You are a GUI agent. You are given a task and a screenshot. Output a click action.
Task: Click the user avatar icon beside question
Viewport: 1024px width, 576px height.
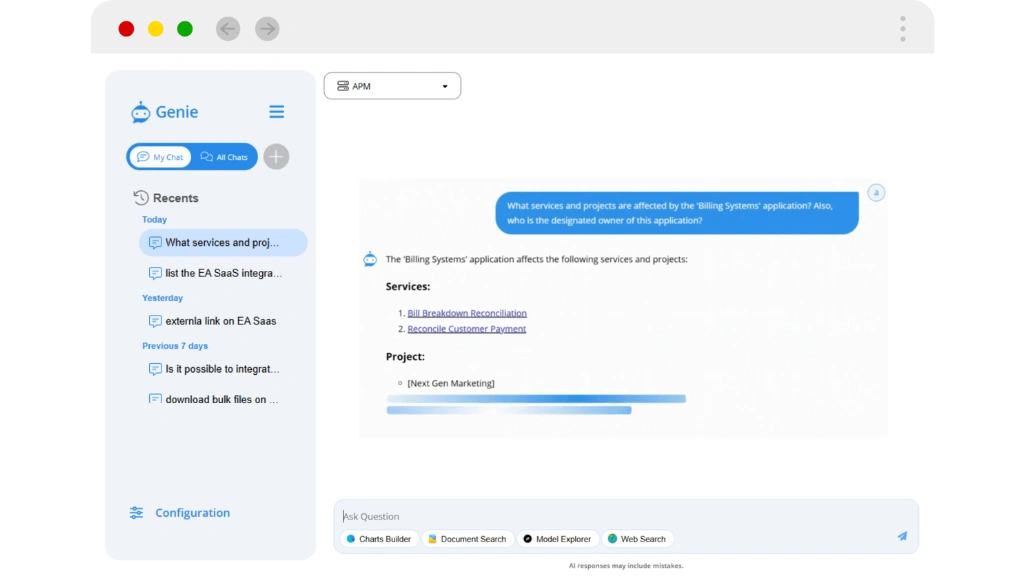(876, 193)
